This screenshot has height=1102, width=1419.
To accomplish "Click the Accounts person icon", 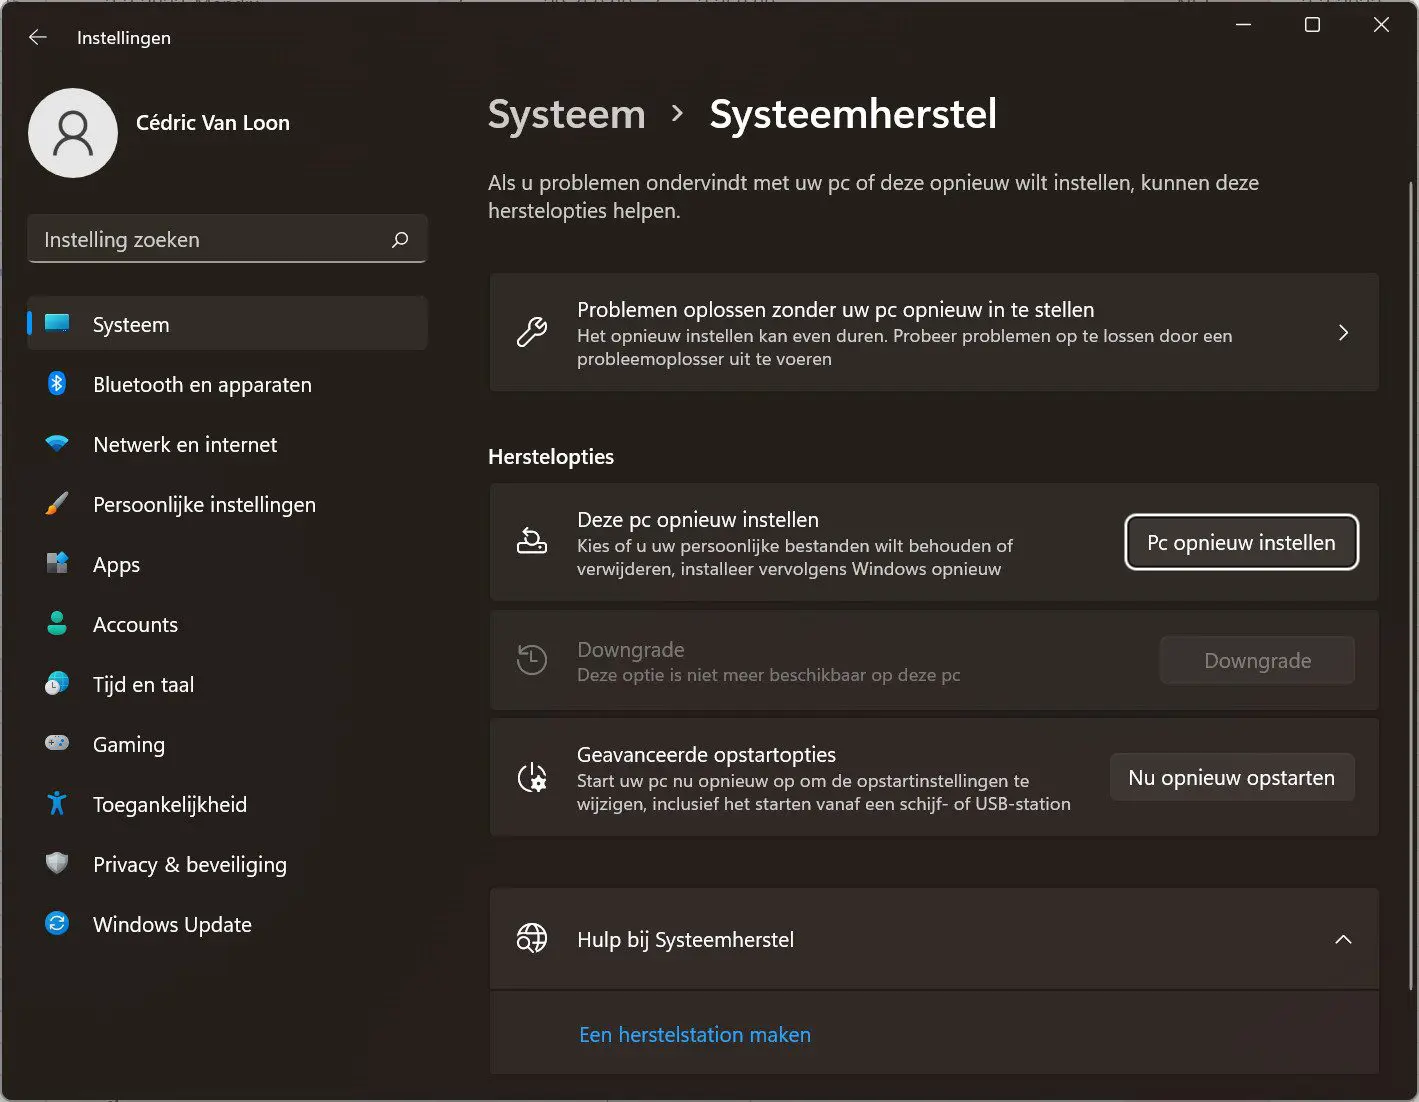I will coord(57,623).
